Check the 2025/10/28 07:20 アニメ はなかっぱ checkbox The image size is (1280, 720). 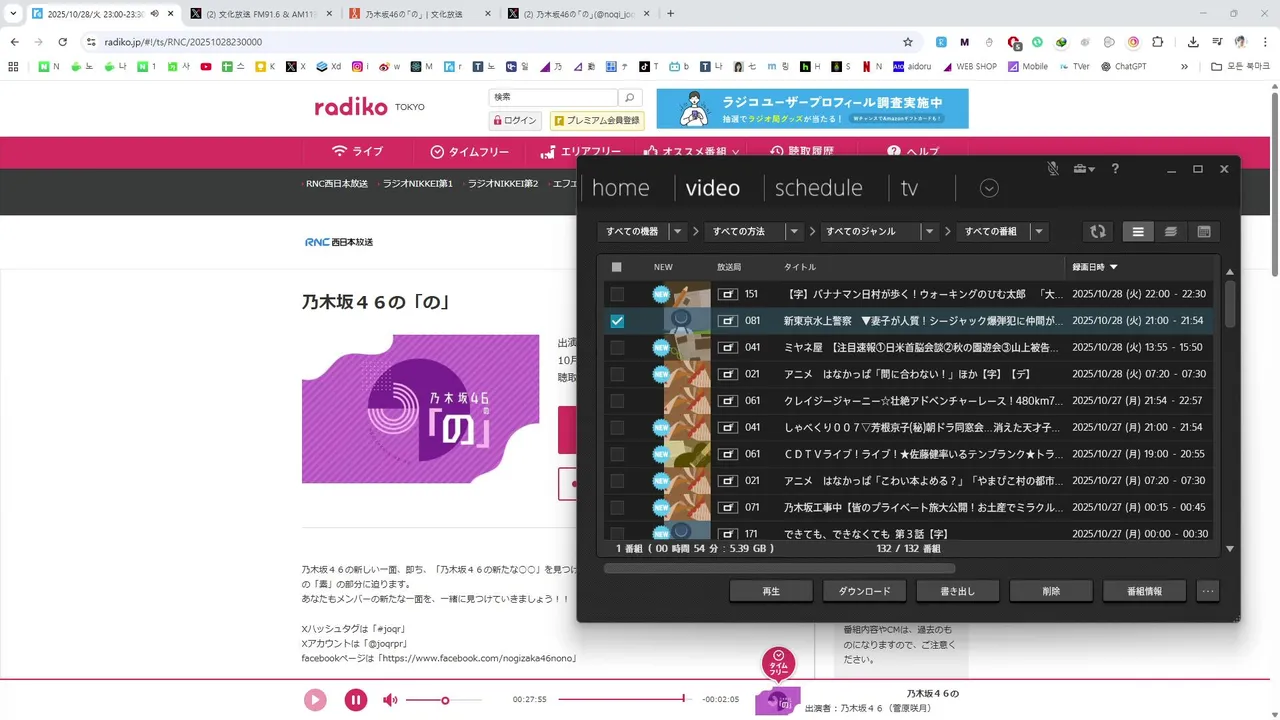[617, 374]
